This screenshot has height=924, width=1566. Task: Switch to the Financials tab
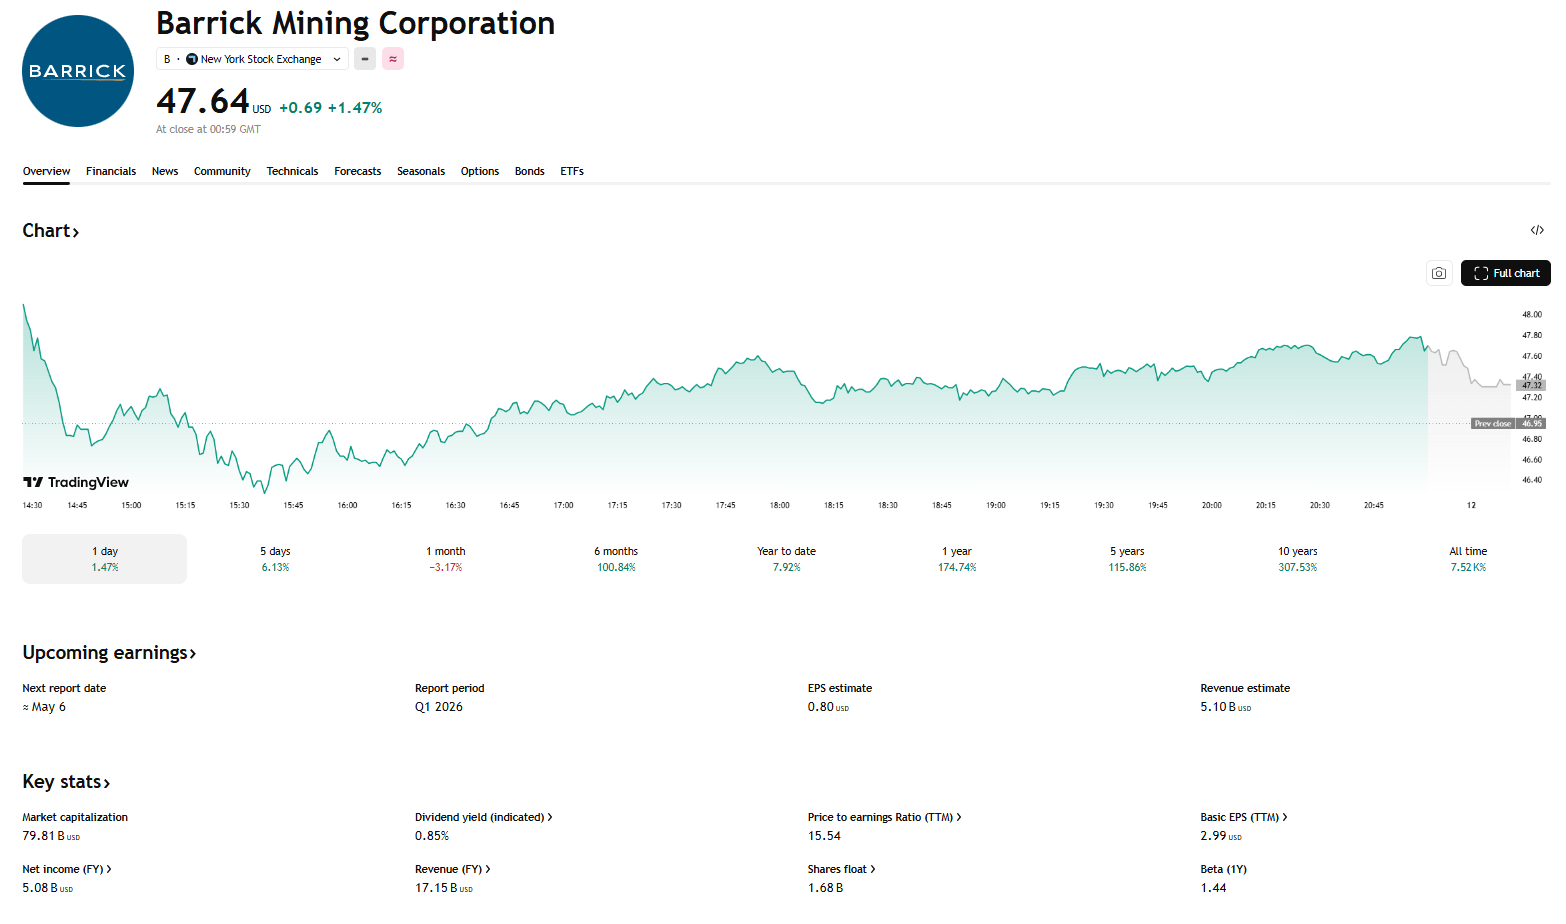(110, 171)
